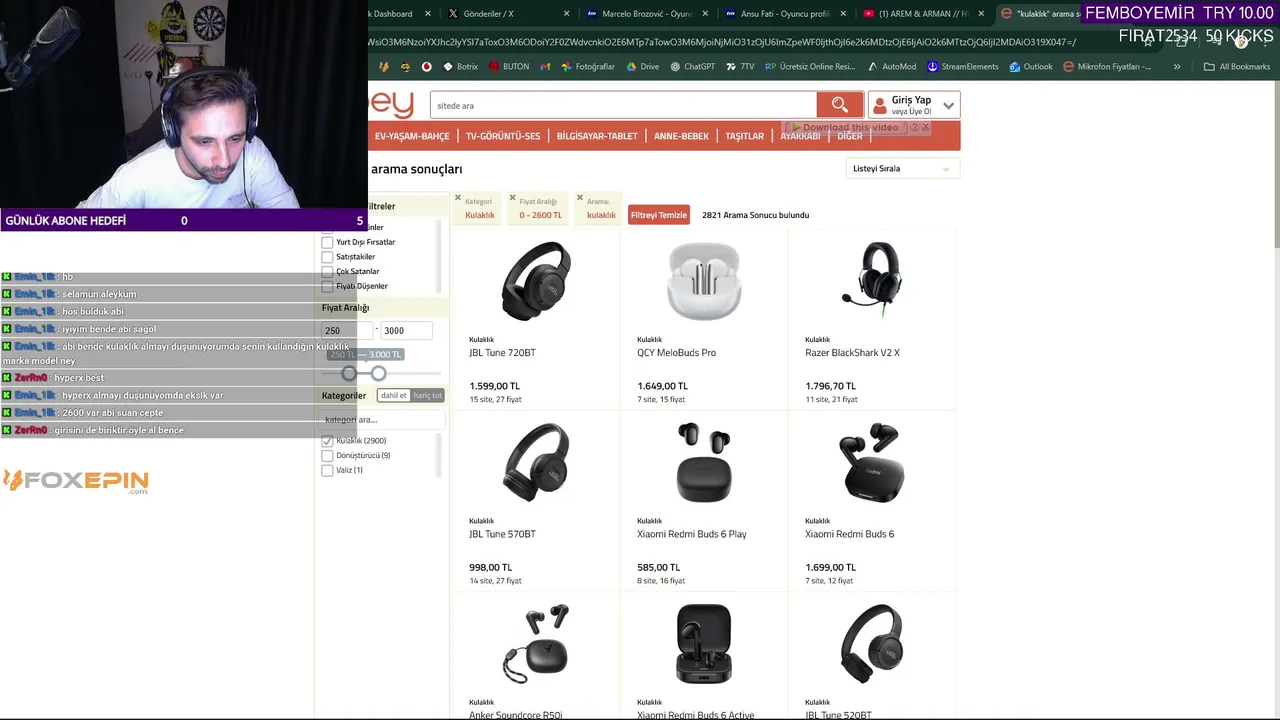Open the Fotoğraflar bookmark

(588, 67)
